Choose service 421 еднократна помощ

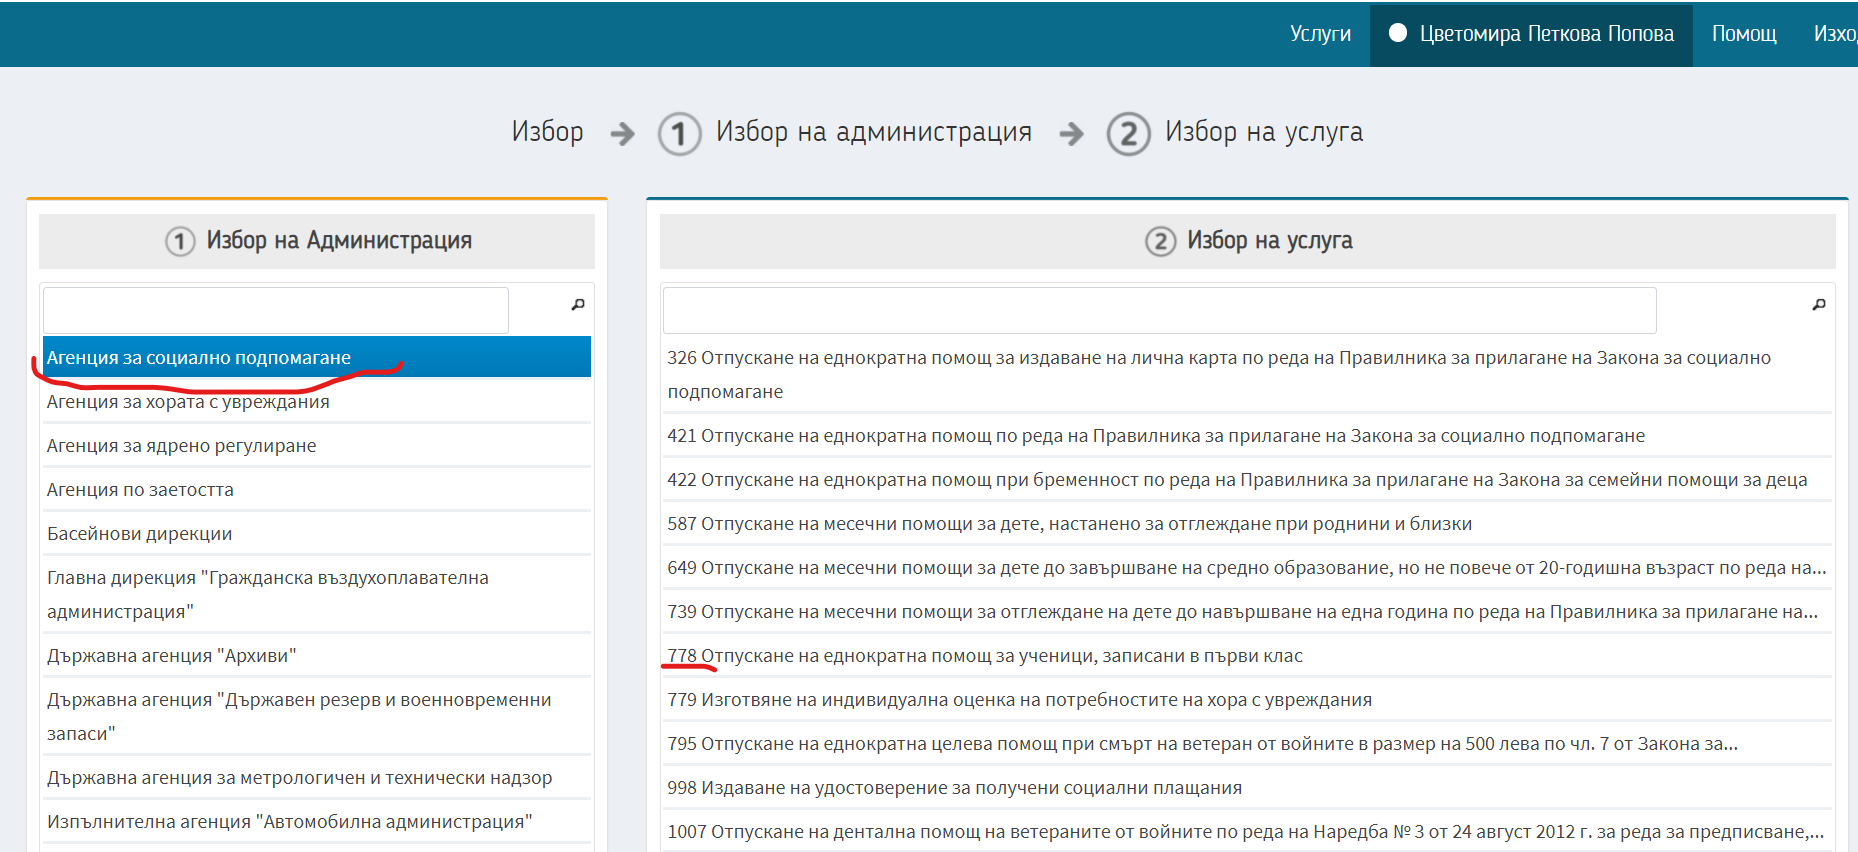[1247, 435]
